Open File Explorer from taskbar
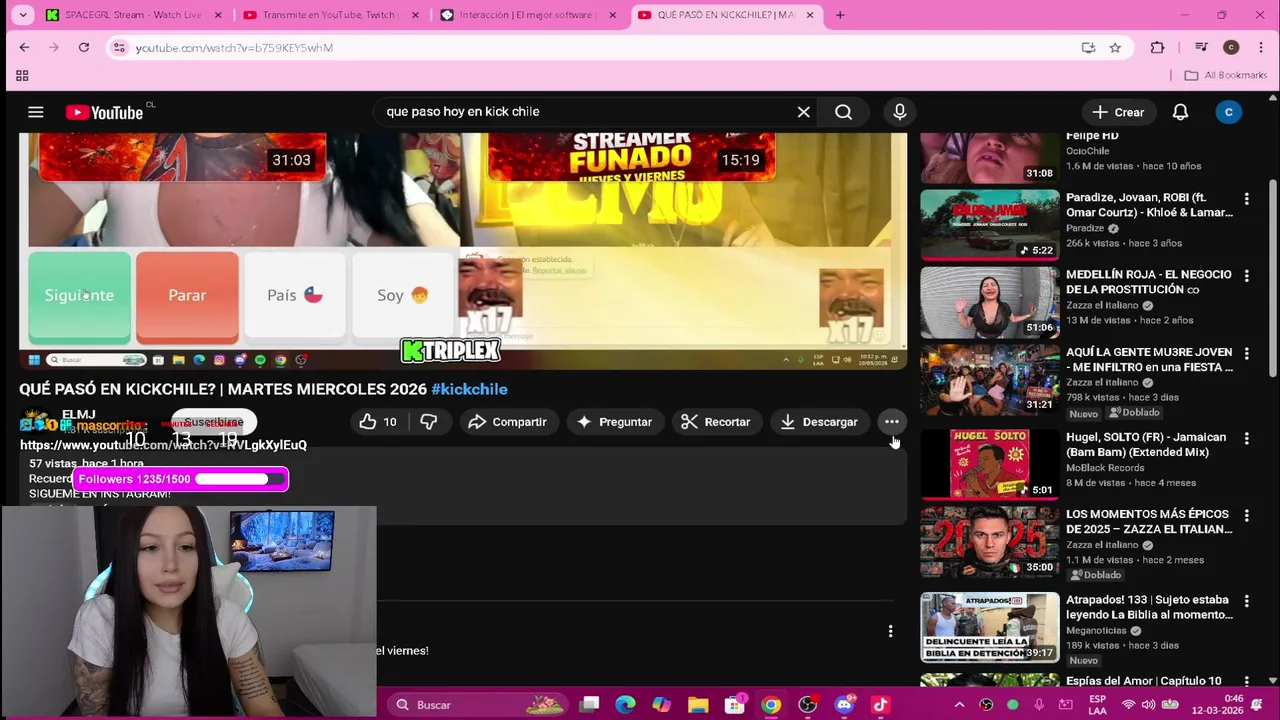The height and width of the screenshot is (720, 1280). pyautogui.click(x=698, y=705)
